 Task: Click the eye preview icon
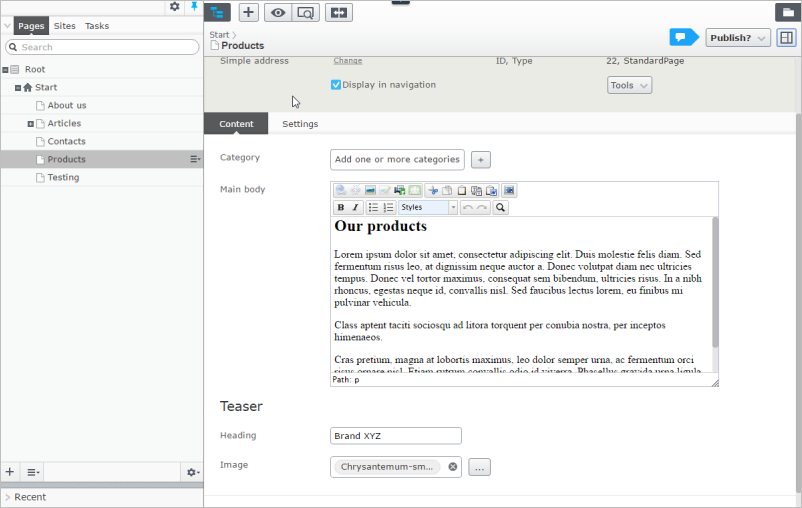[x=278, y=13]
